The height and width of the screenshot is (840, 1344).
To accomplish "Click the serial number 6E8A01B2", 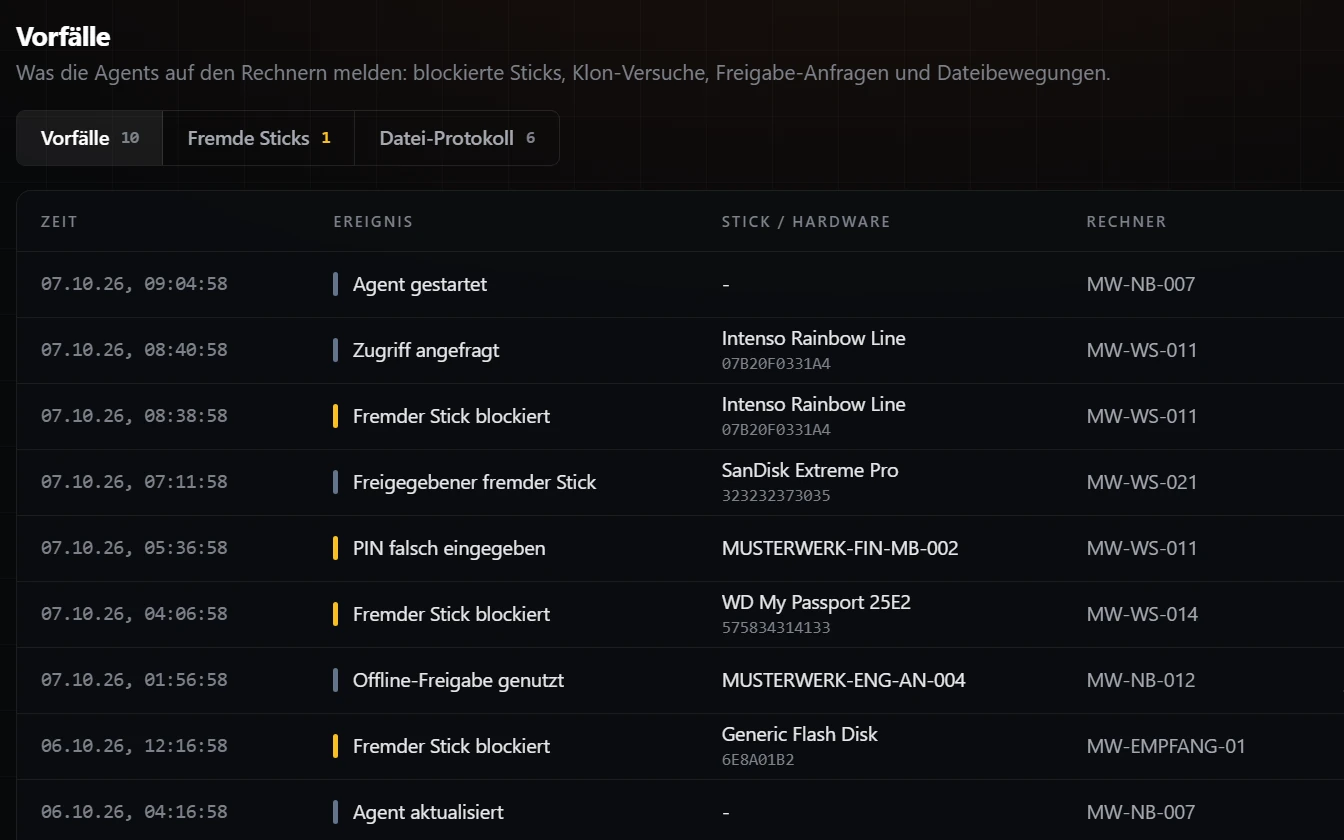I will (x=758, y=760).
